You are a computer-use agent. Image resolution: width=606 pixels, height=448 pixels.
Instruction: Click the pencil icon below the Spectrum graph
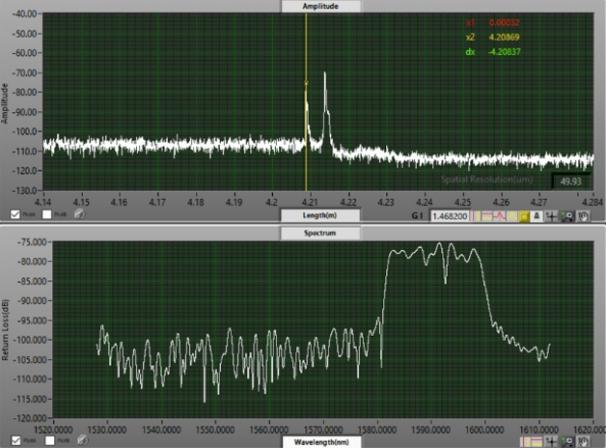pos(79,439)
